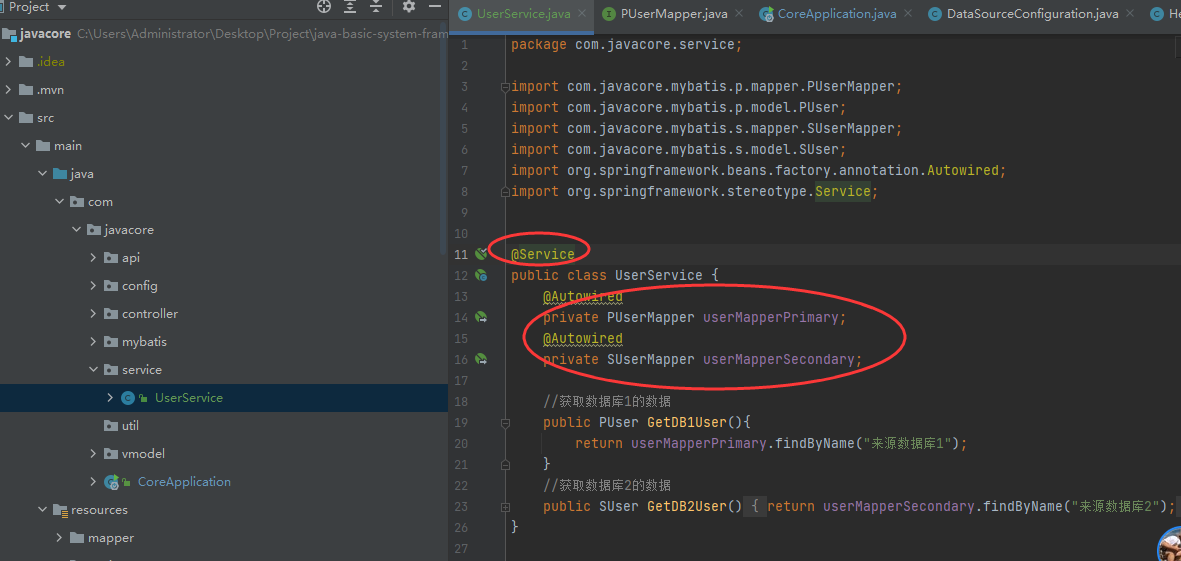The height and width of the screenshot is (561, 1181).
Task: Close the CoreApplication.java tab
Action: click(x=908, y=14)
